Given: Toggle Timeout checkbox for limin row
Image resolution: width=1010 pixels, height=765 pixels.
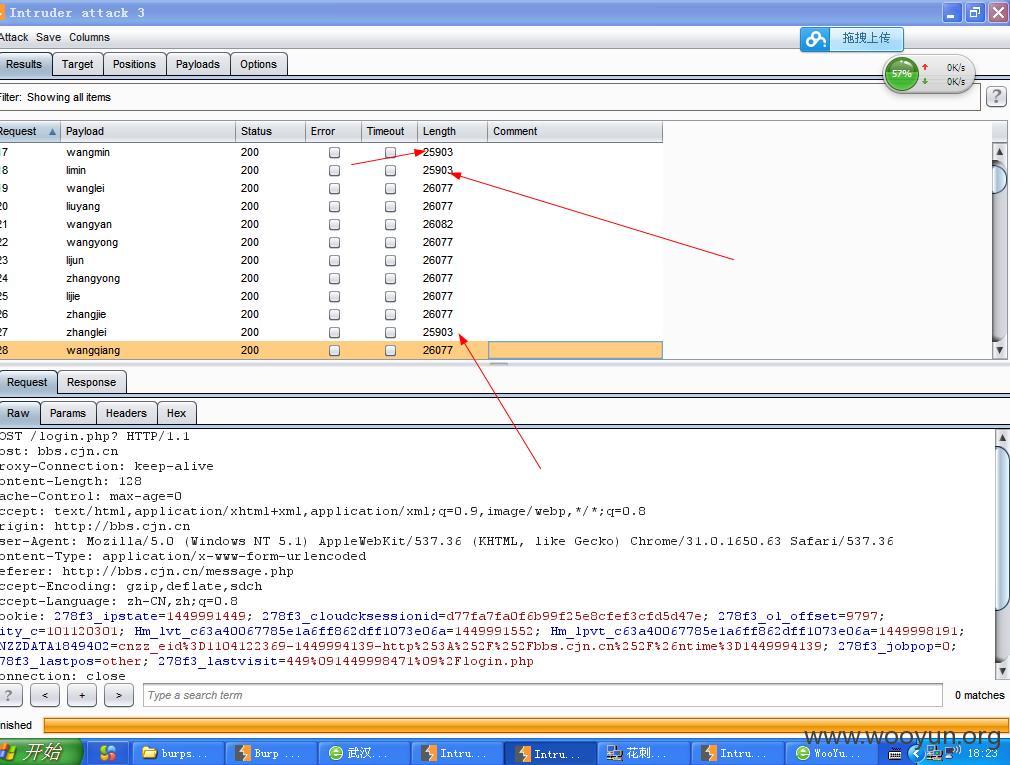Looking at the screenshot, I should tap(390, 171).
